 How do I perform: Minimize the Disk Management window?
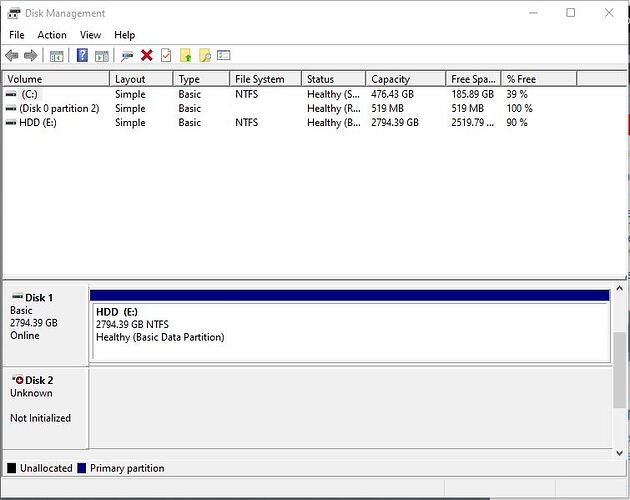pyautogui.click(x=533, y=13)
